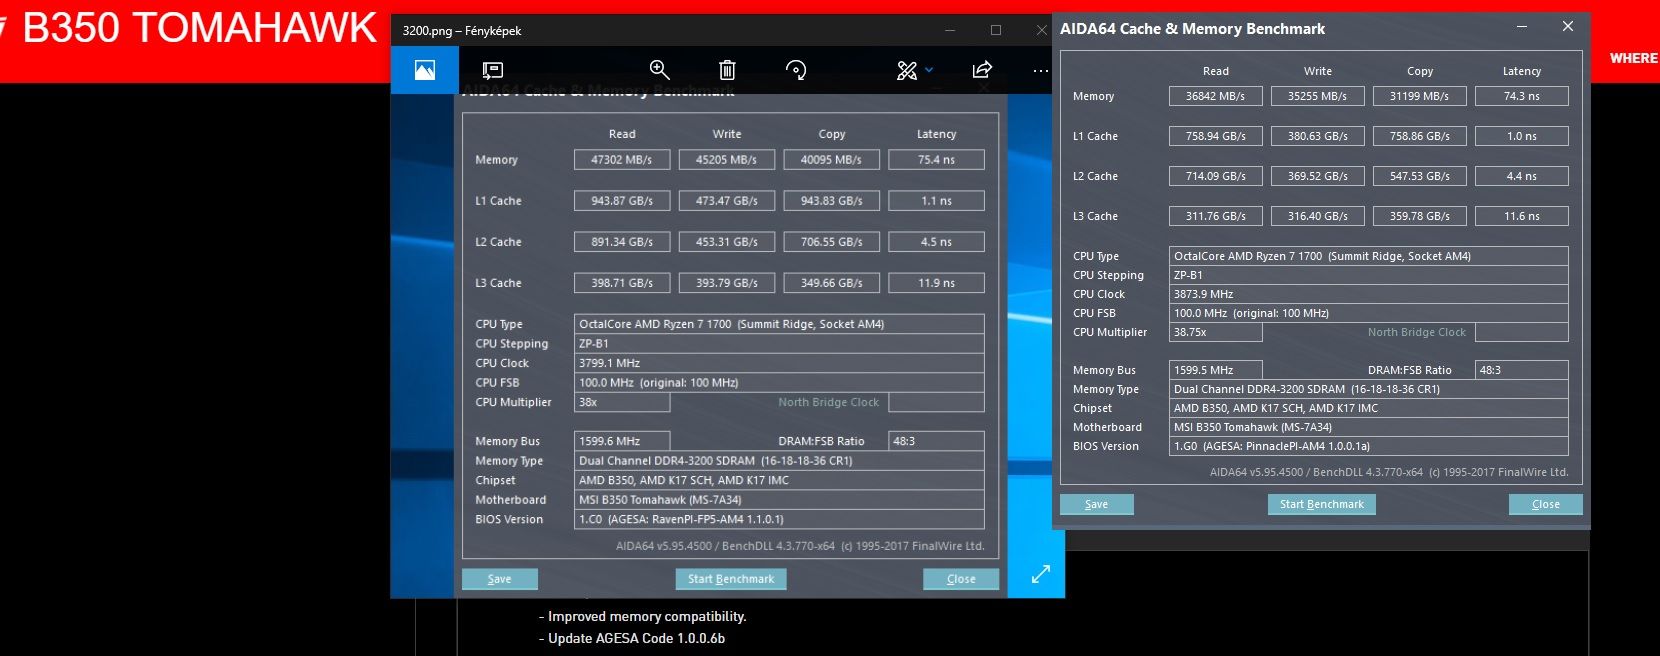Open the three-dot more menu in Photos
The width and height of the screenshot is (1660, 656).
tap(1041, 71)
